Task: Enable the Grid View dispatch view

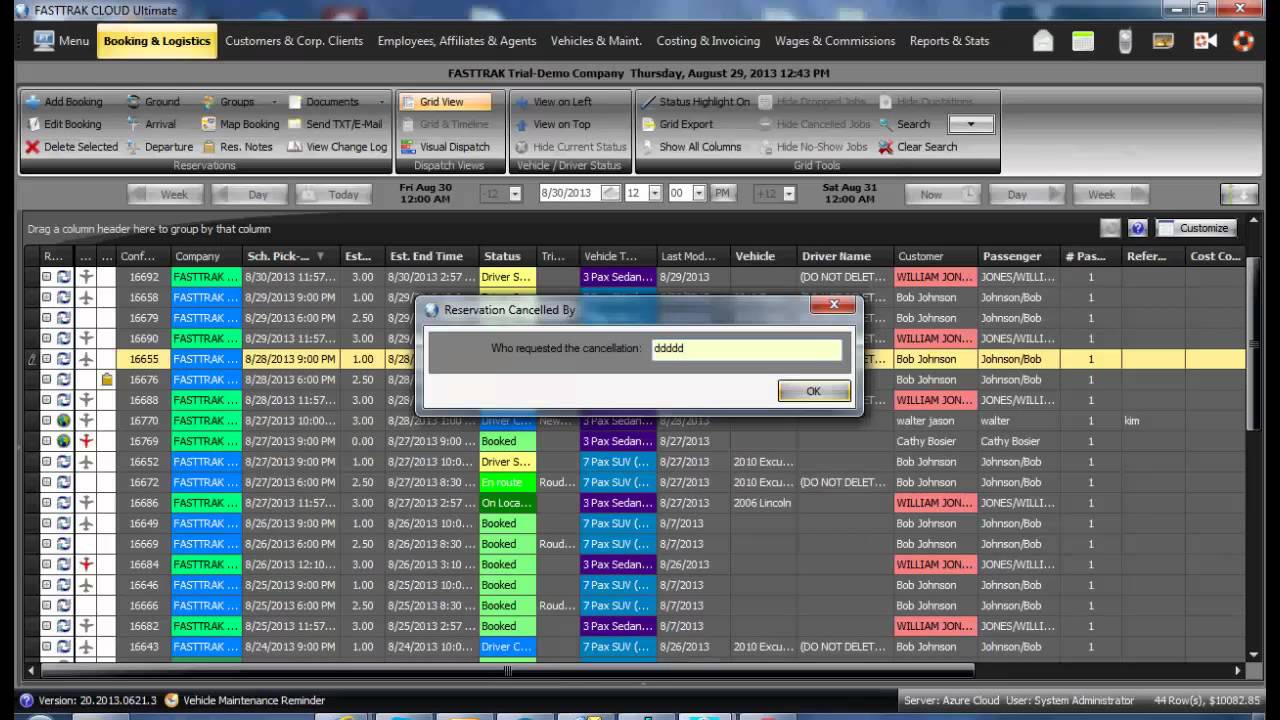Action: [445, 102]
